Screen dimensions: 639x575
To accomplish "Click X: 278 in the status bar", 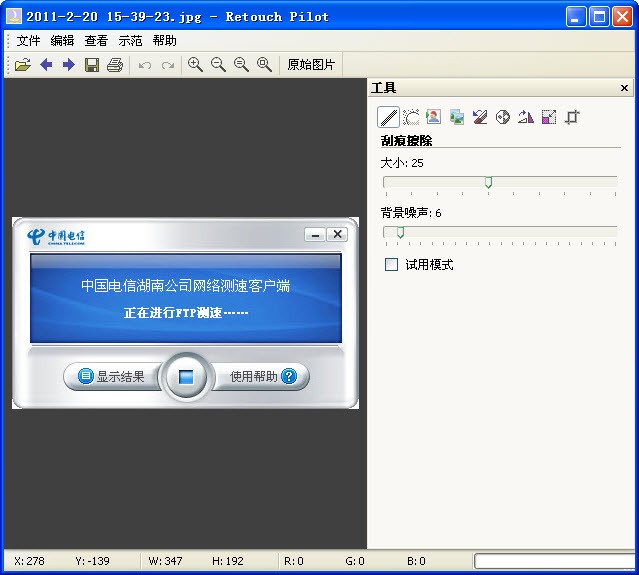I will [29, 561].
